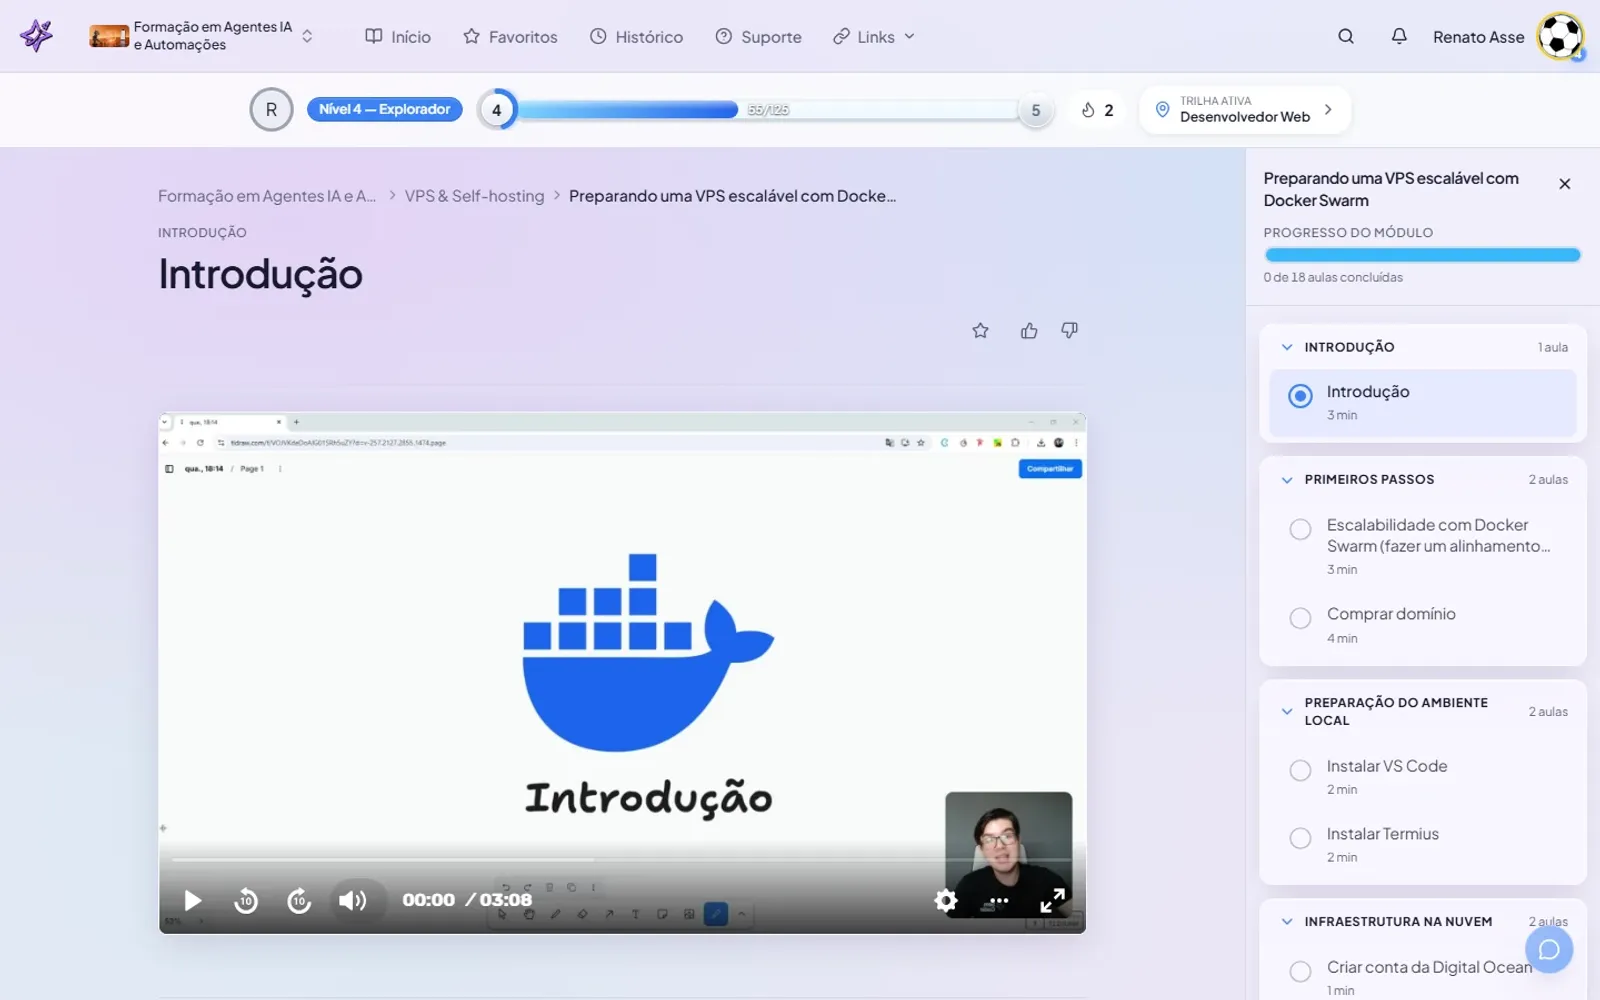The width and height of the screenshot is (1600, 1000).
Task: Open the Links dropdown menu
Action: click(x=874, y=37)
